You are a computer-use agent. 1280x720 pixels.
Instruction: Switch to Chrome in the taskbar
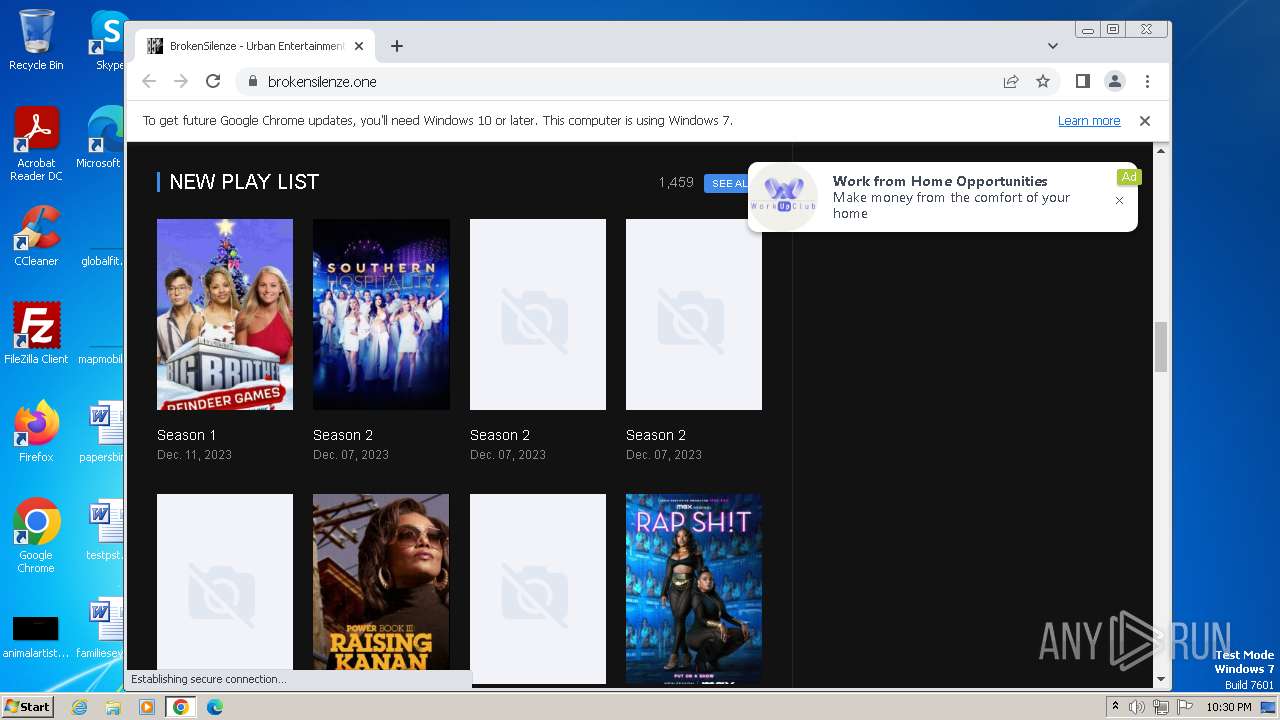click(x=181, y=707)
